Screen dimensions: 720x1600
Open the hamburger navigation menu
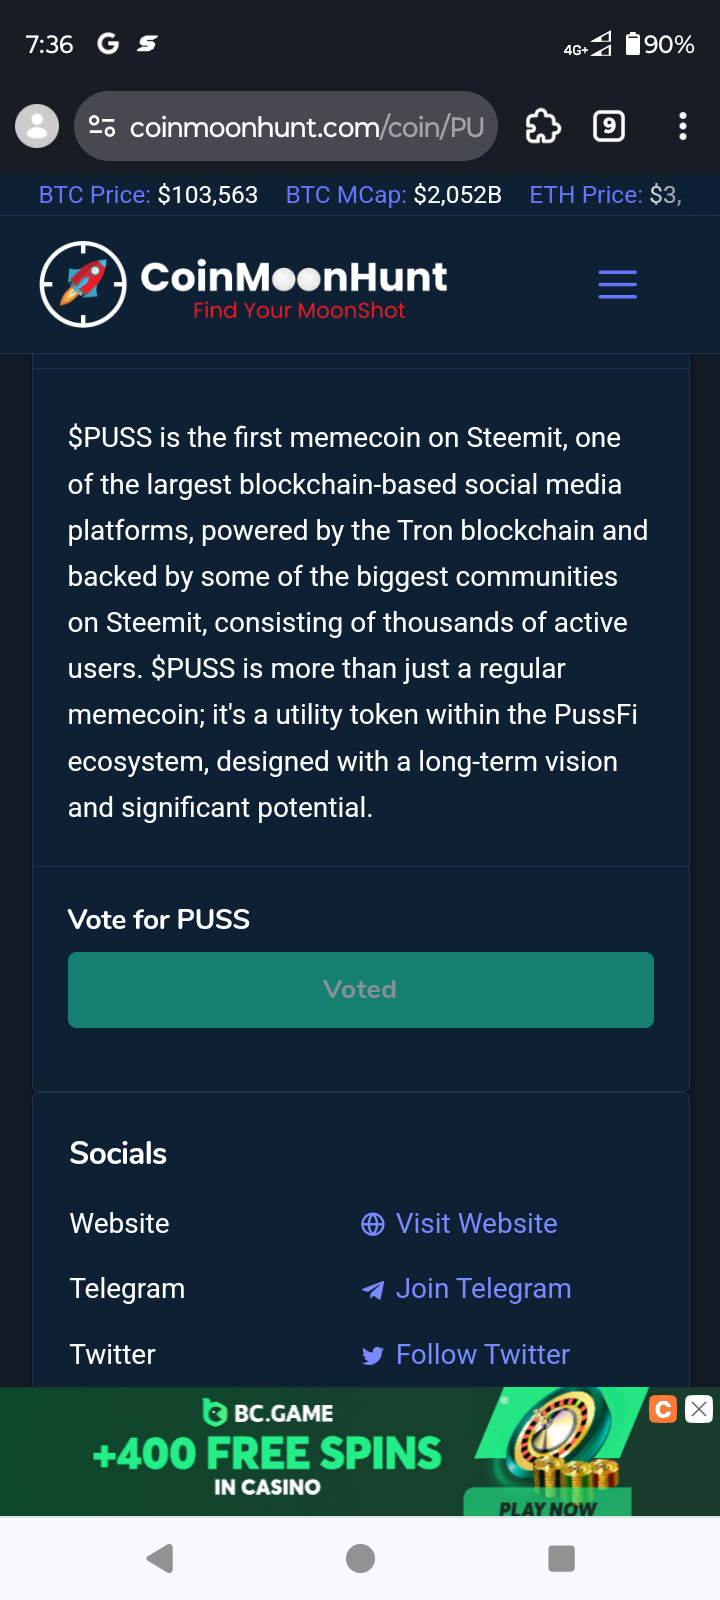coord(617,284)
